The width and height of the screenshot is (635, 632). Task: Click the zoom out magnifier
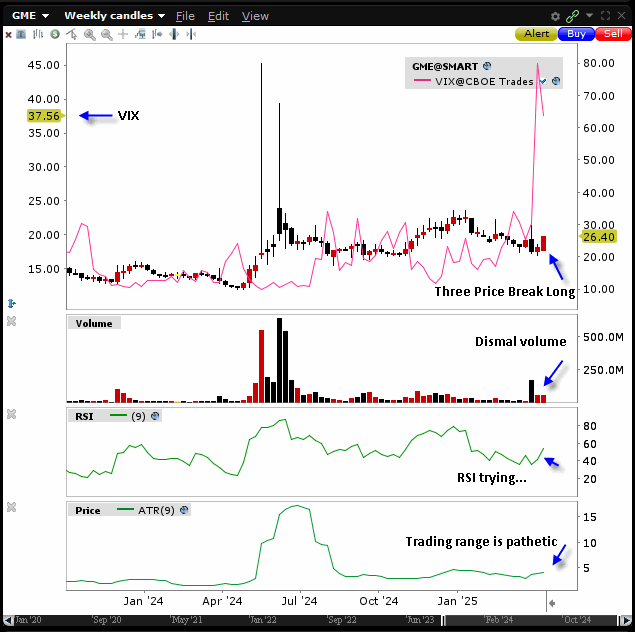(x=107, y=35)
